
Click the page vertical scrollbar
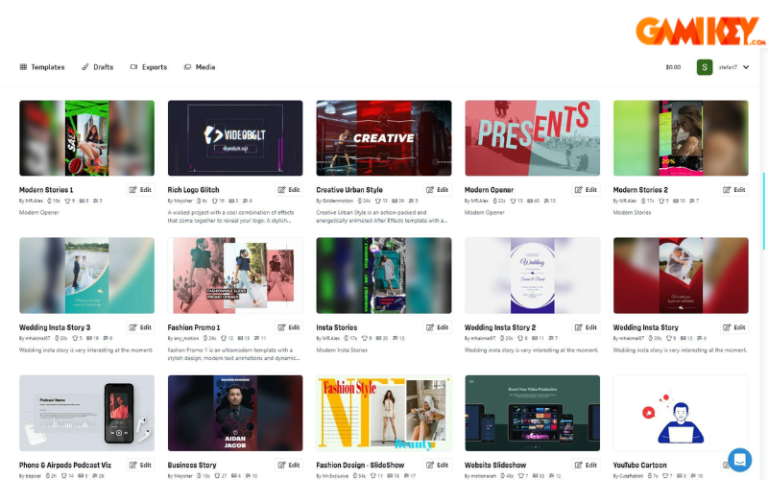point(764,200)
